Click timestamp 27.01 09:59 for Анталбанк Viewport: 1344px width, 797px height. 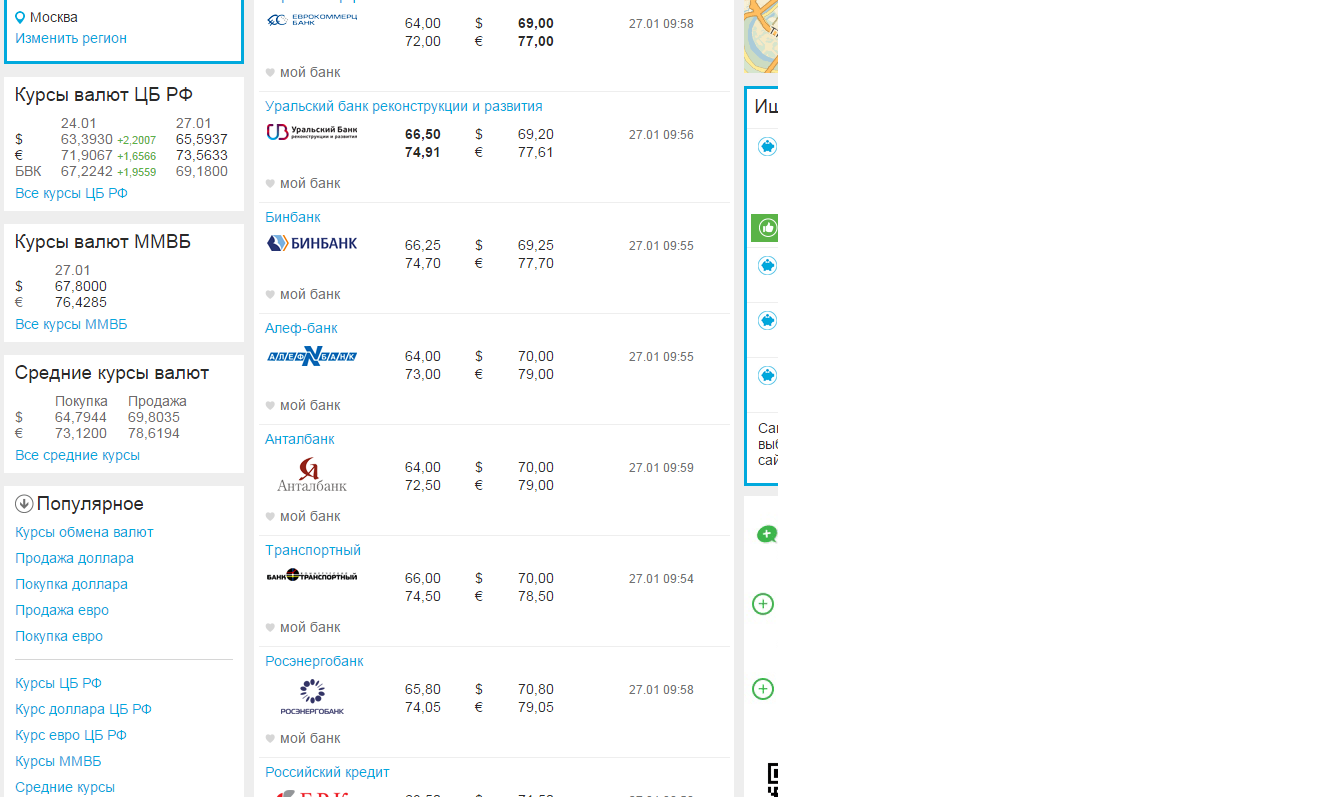click(661, 468)
